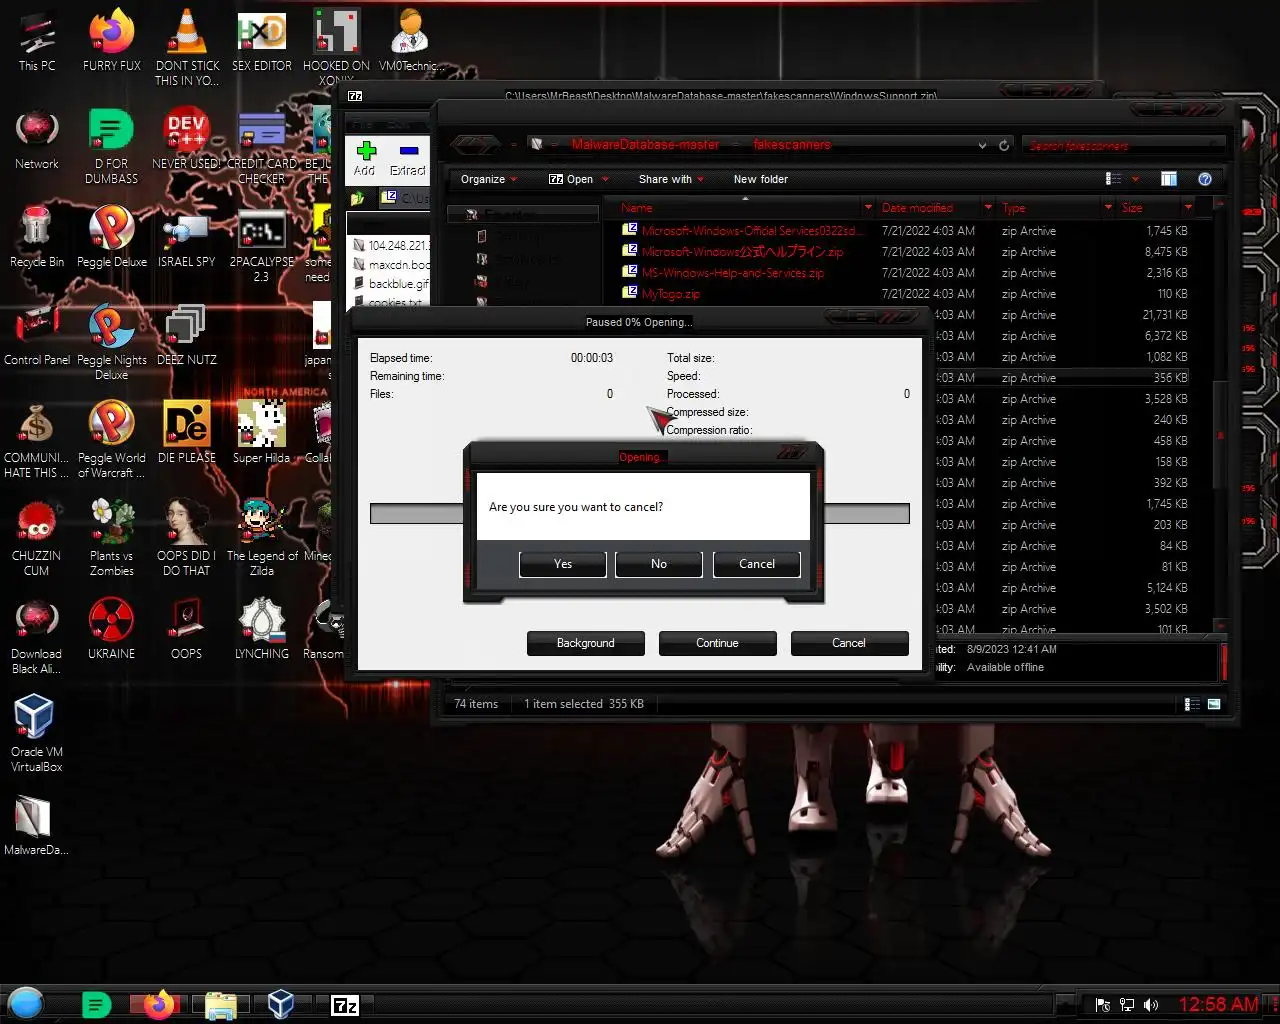Open the Size column filter dropdown
This screenshot has width=1280, height=1024.
(x=1188, y=208)
